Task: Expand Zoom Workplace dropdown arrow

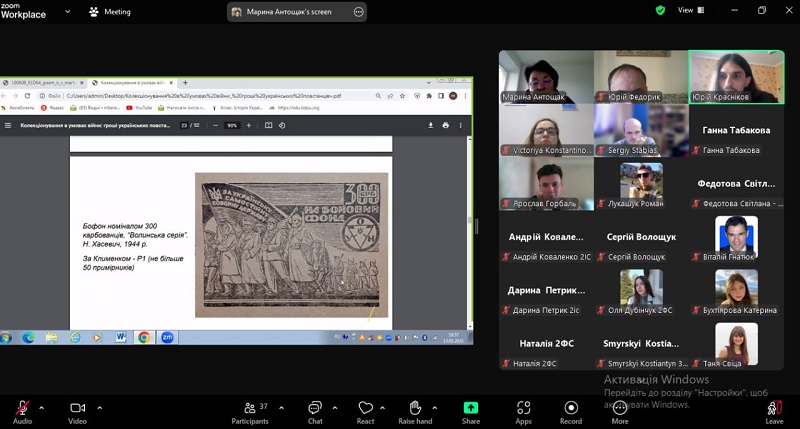Action: coord(67,11)
